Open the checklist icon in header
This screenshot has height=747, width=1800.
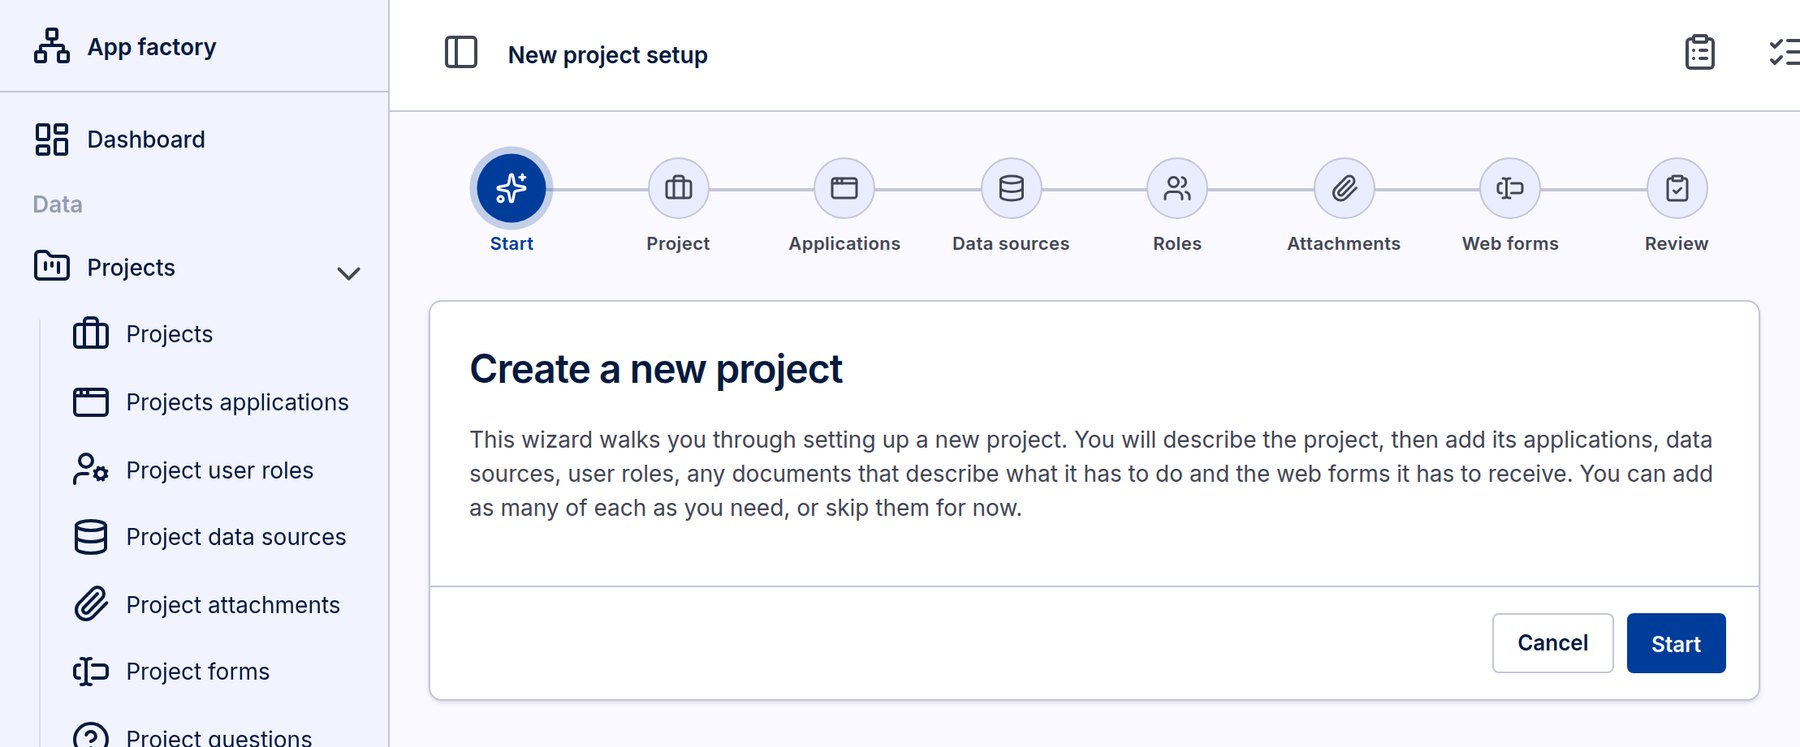tap(1785, 52)
